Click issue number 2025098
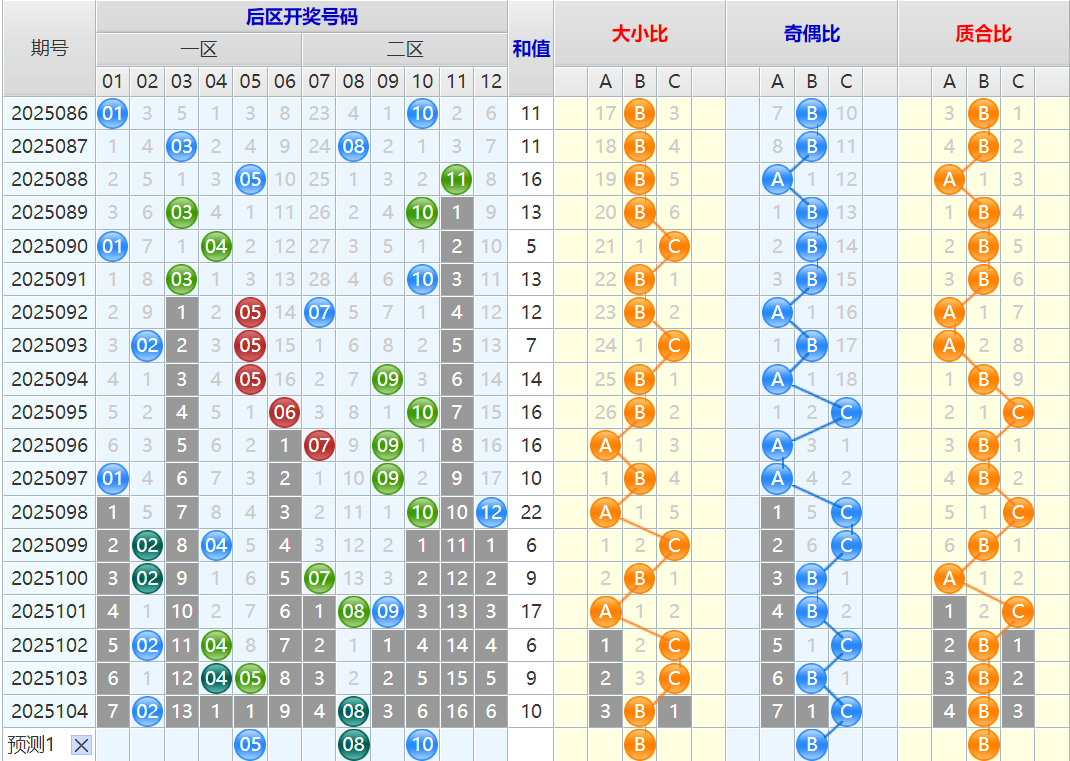 point(49,512)
